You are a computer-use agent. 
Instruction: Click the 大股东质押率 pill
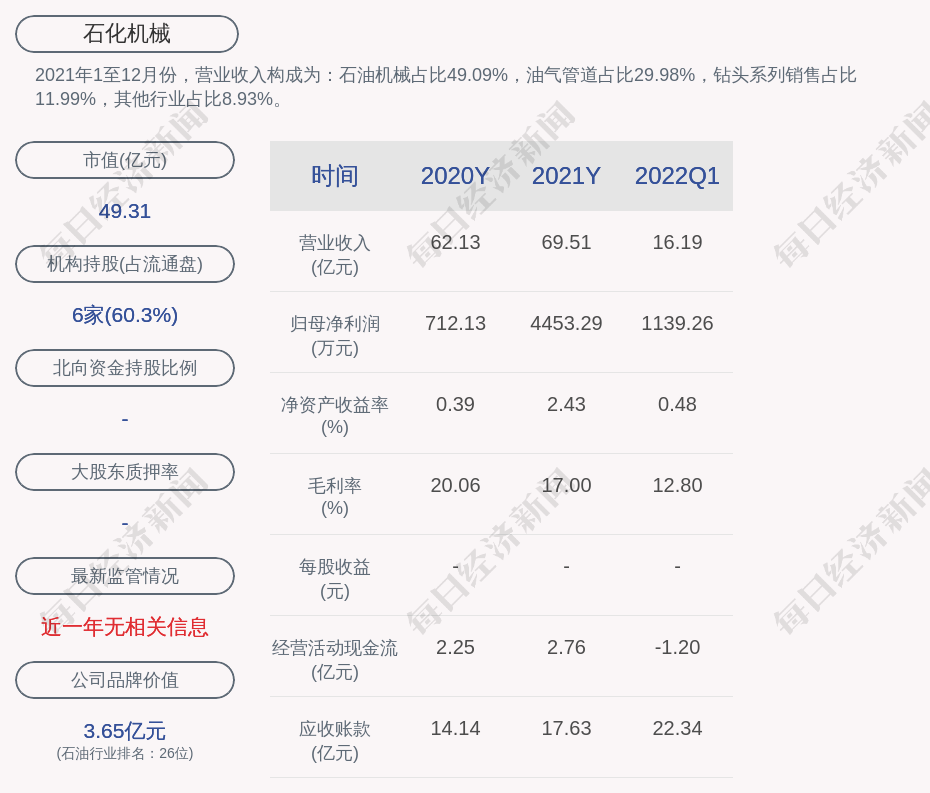tap(125, 472)
